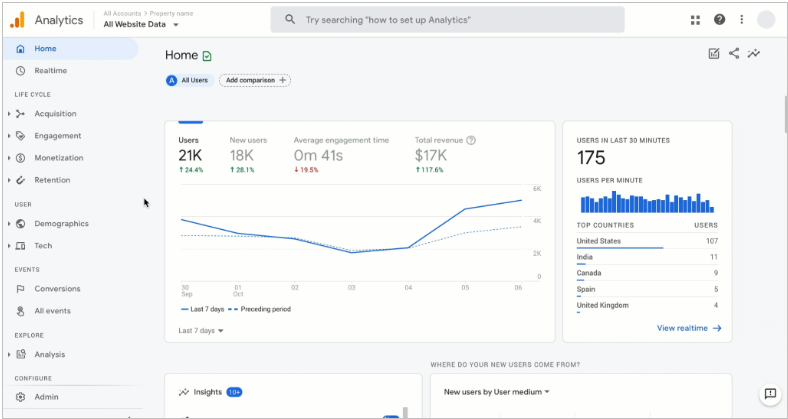Click the India country row

647,257
